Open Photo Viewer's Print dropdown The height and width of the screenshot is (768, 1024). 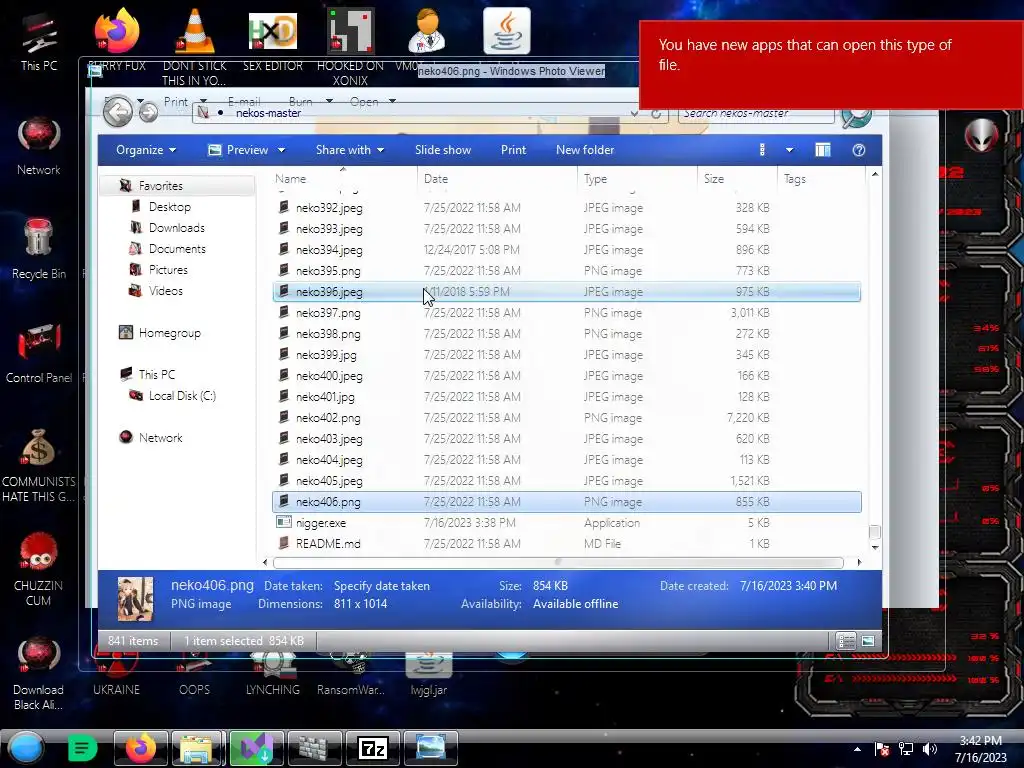coord(185,101)
